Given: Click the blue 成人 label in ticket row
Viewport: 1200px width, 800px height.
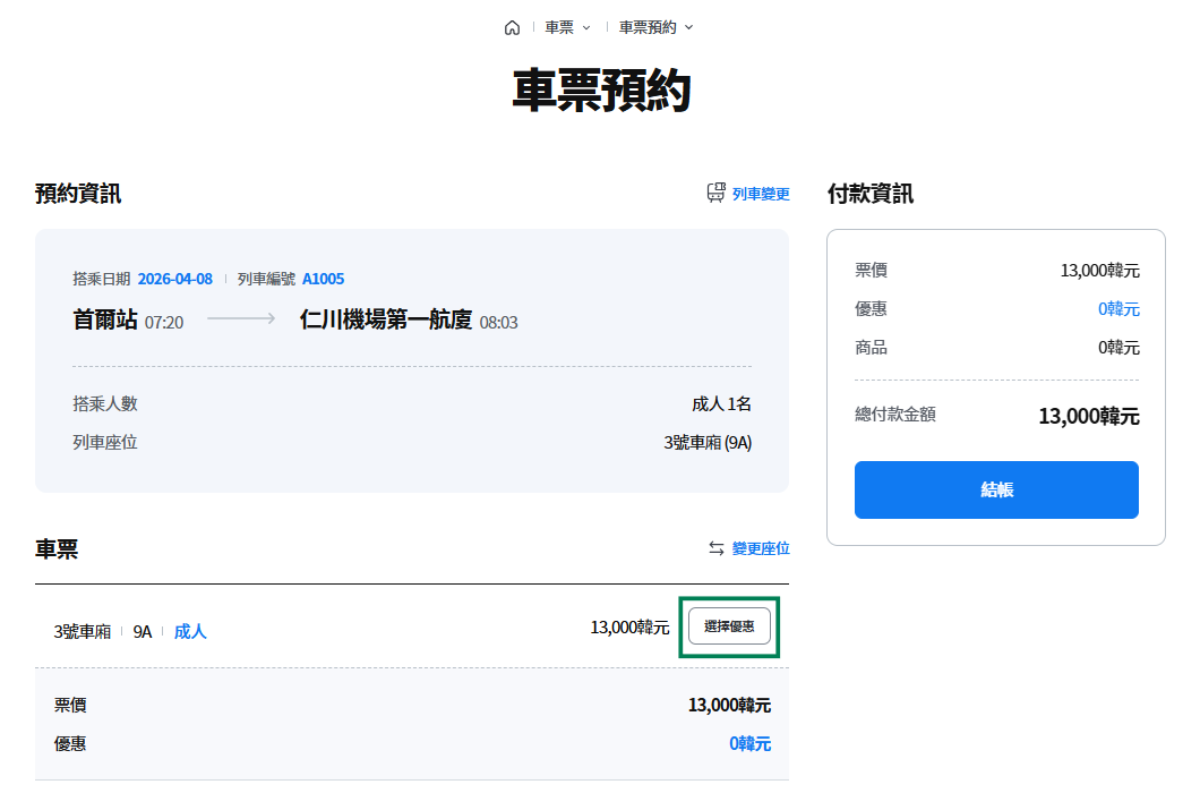Looking at the screenshot, I should pos(190,632).
